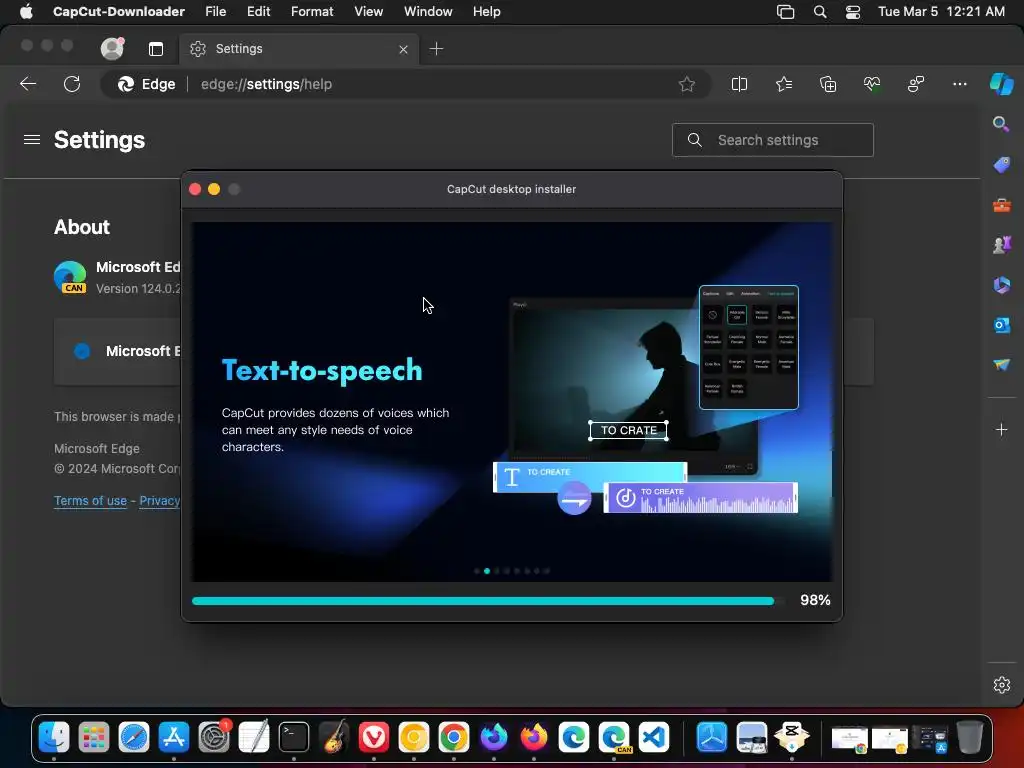This screenshot has width=1024, height=768.
Task: Open the Settings hamburger menu
Action: [x=32, y=140]
